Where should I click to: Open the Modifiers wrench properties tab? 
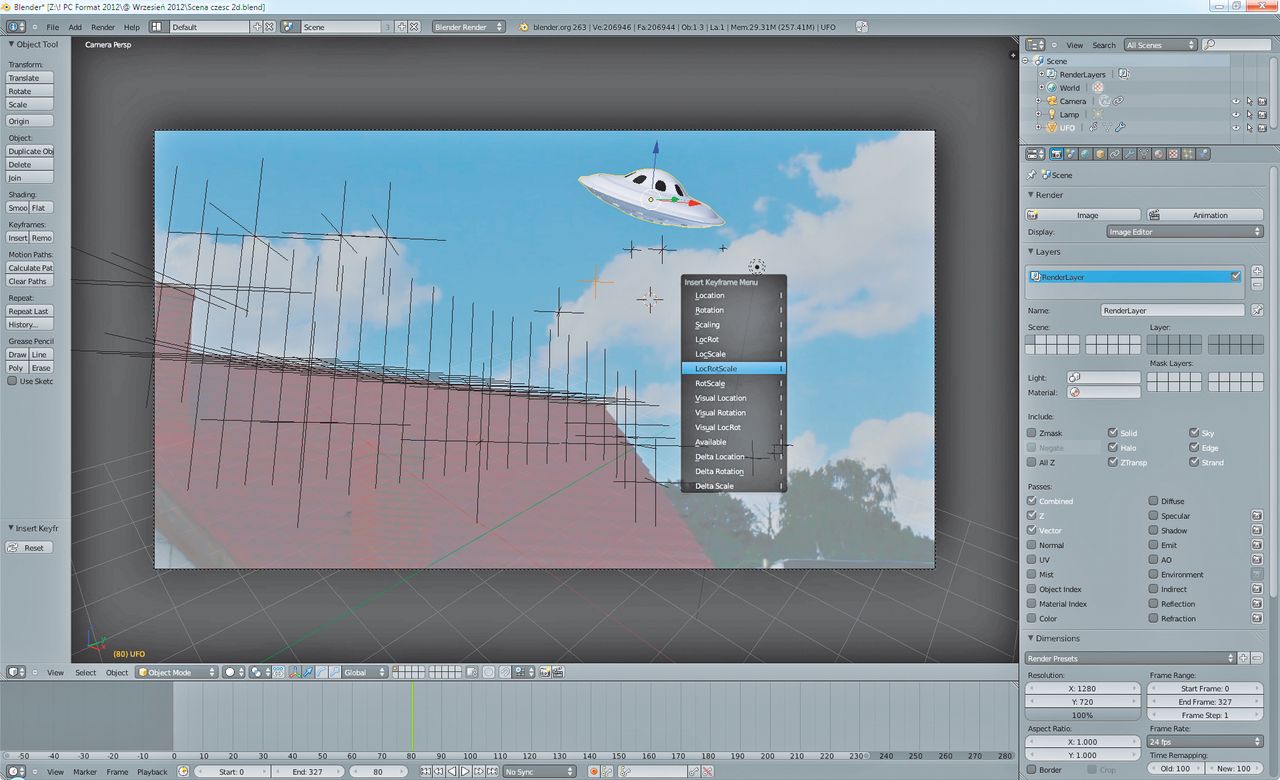pos(1129,154)
